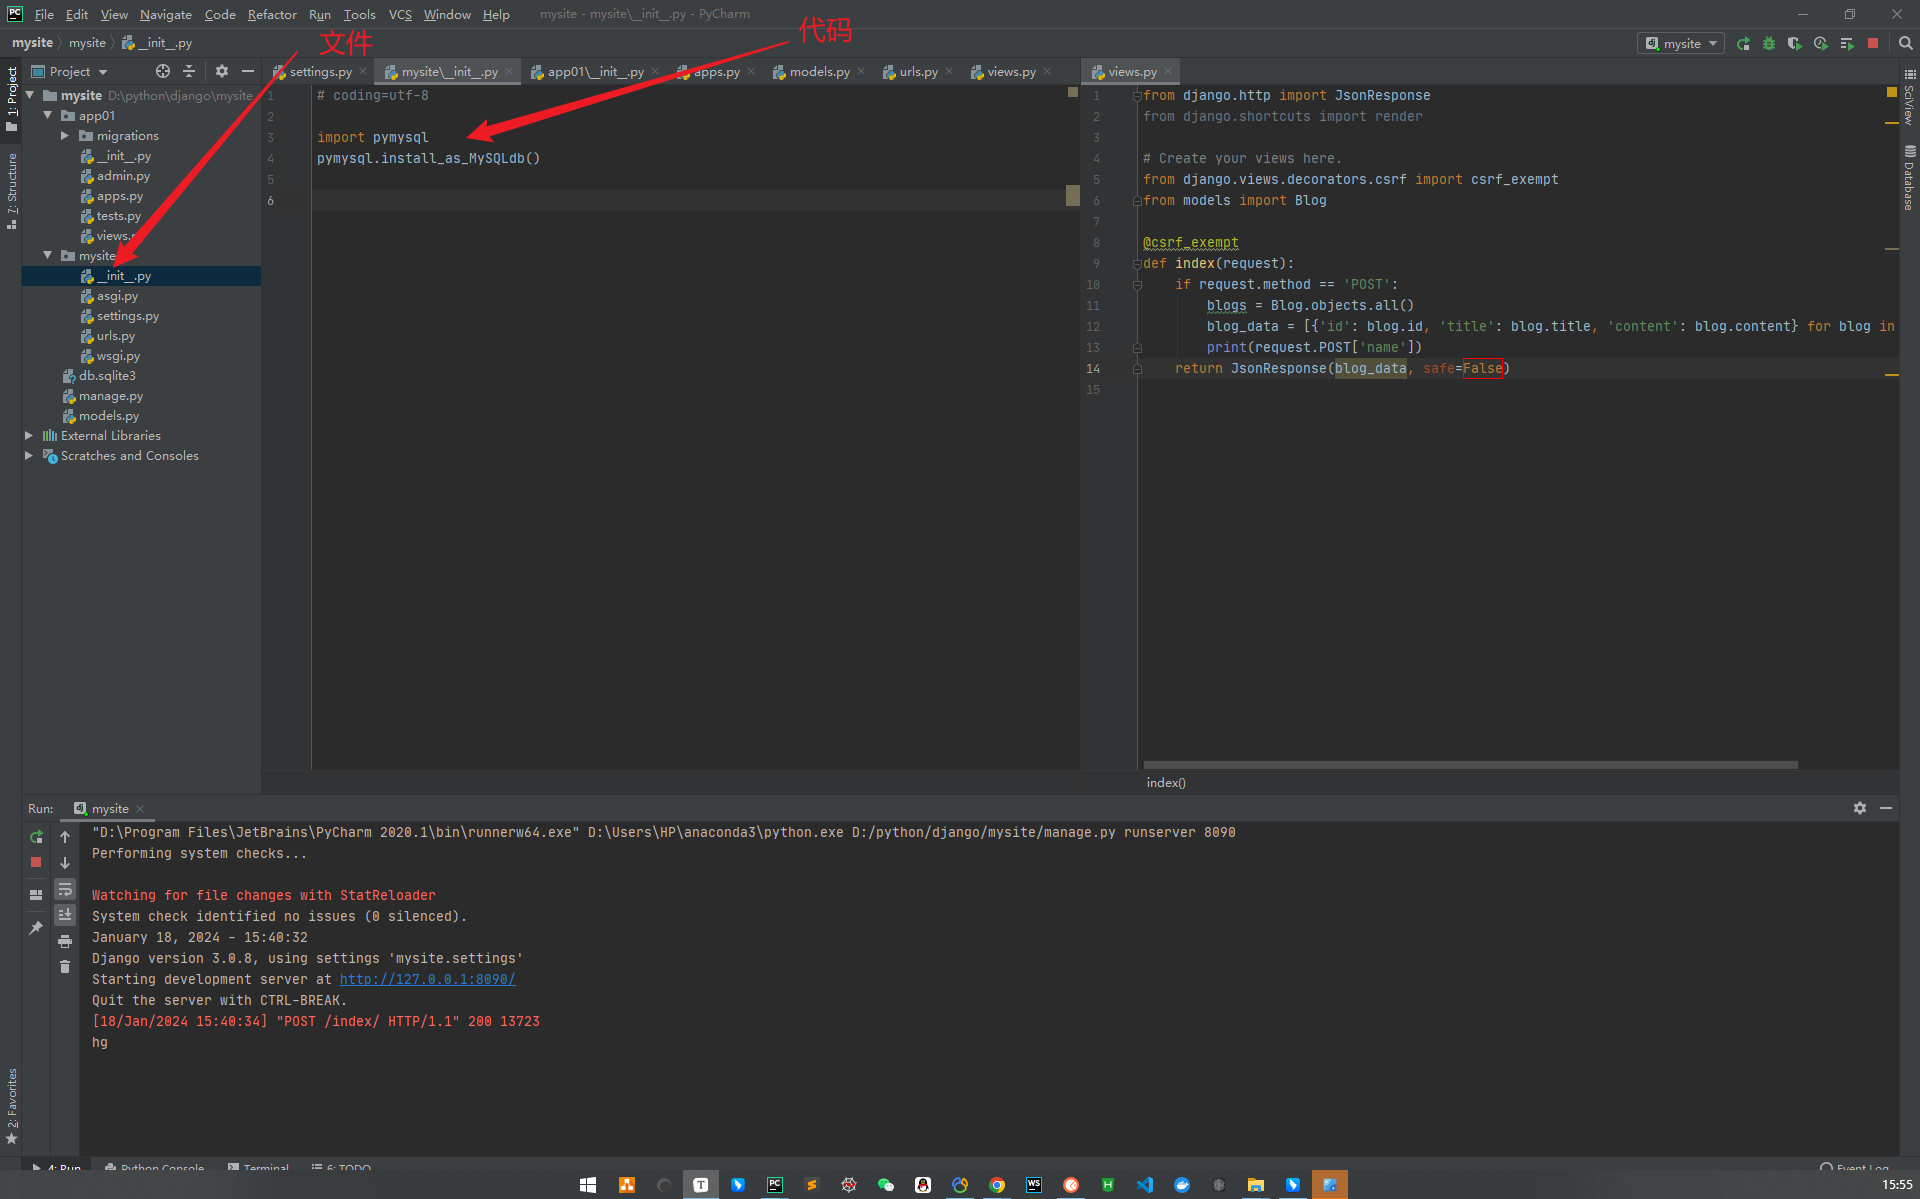Select the models.py tab in editor
This screenshot has height=1199, width=1920.
(x=814, y=72)
